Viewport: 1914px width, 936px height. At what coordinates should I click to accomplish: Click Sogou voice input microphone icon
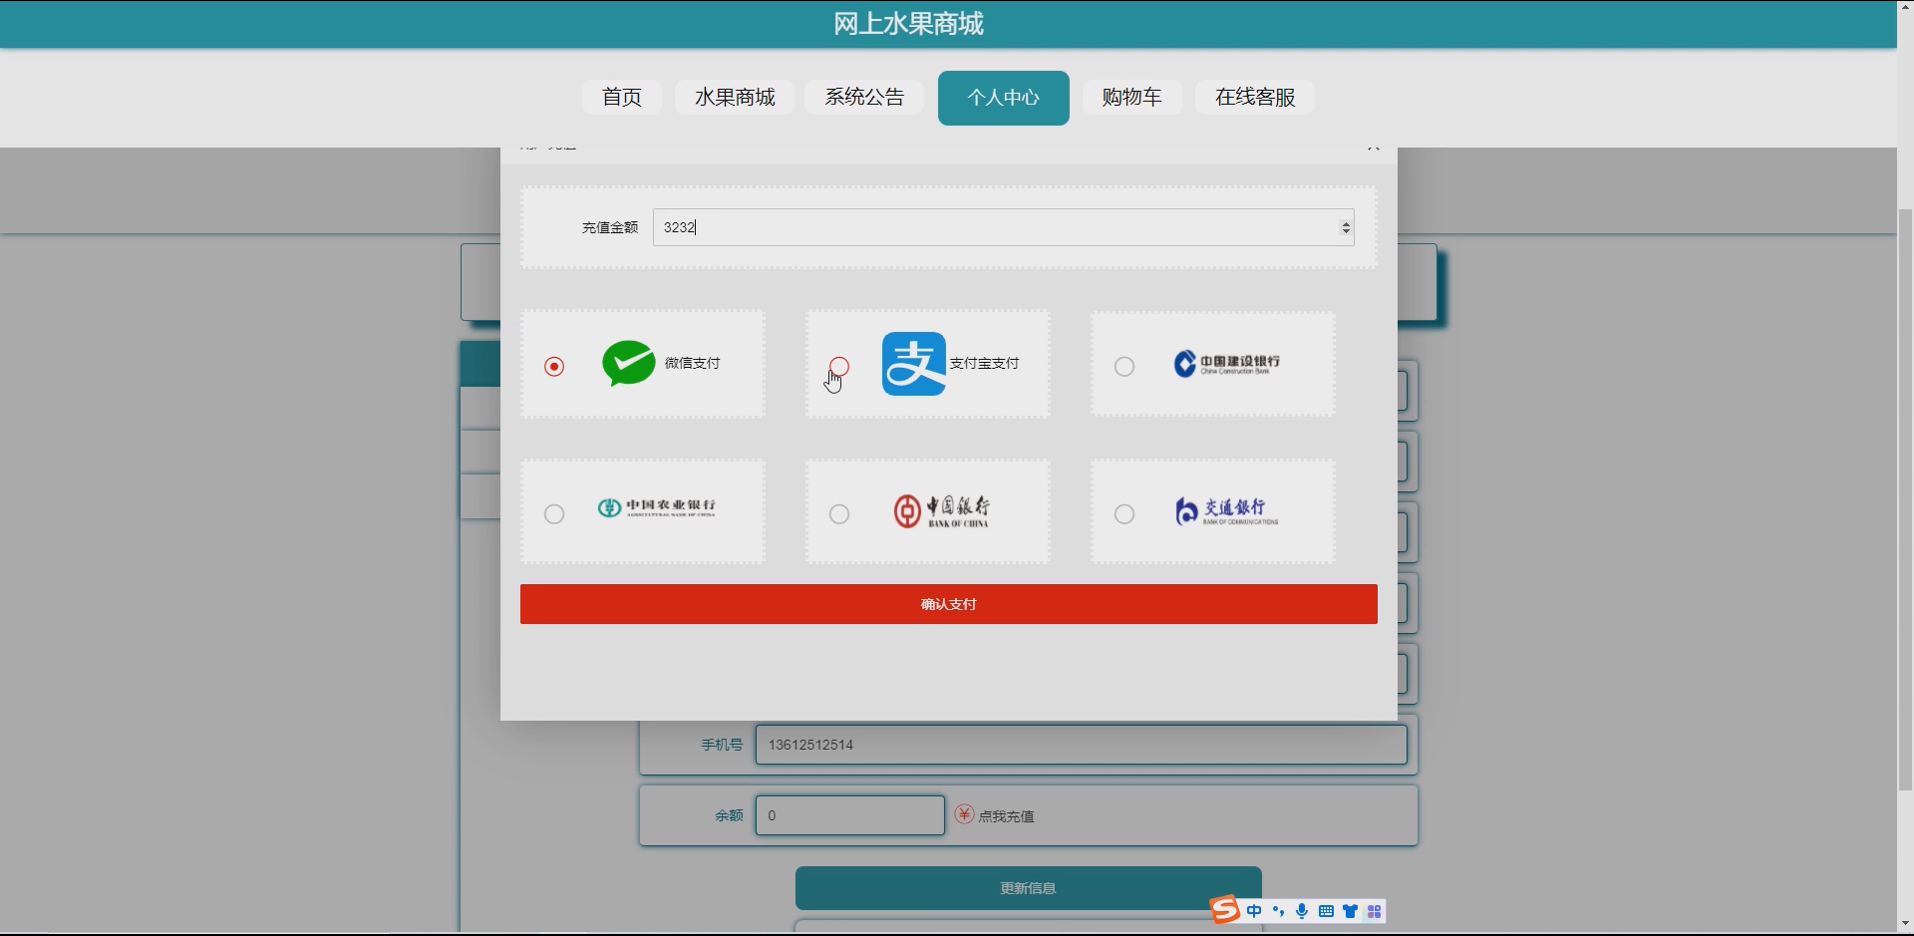[x=1302, y=911]
